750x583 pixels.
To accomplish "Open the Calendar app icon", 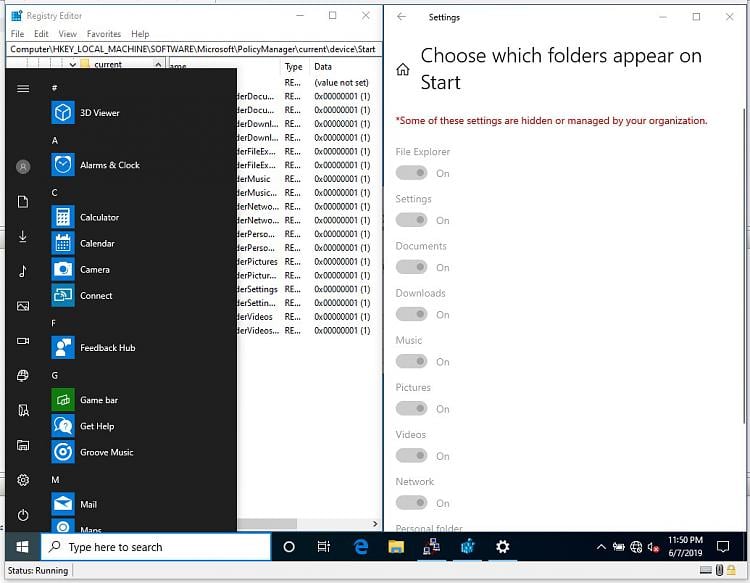I will [x=63, y=243].
